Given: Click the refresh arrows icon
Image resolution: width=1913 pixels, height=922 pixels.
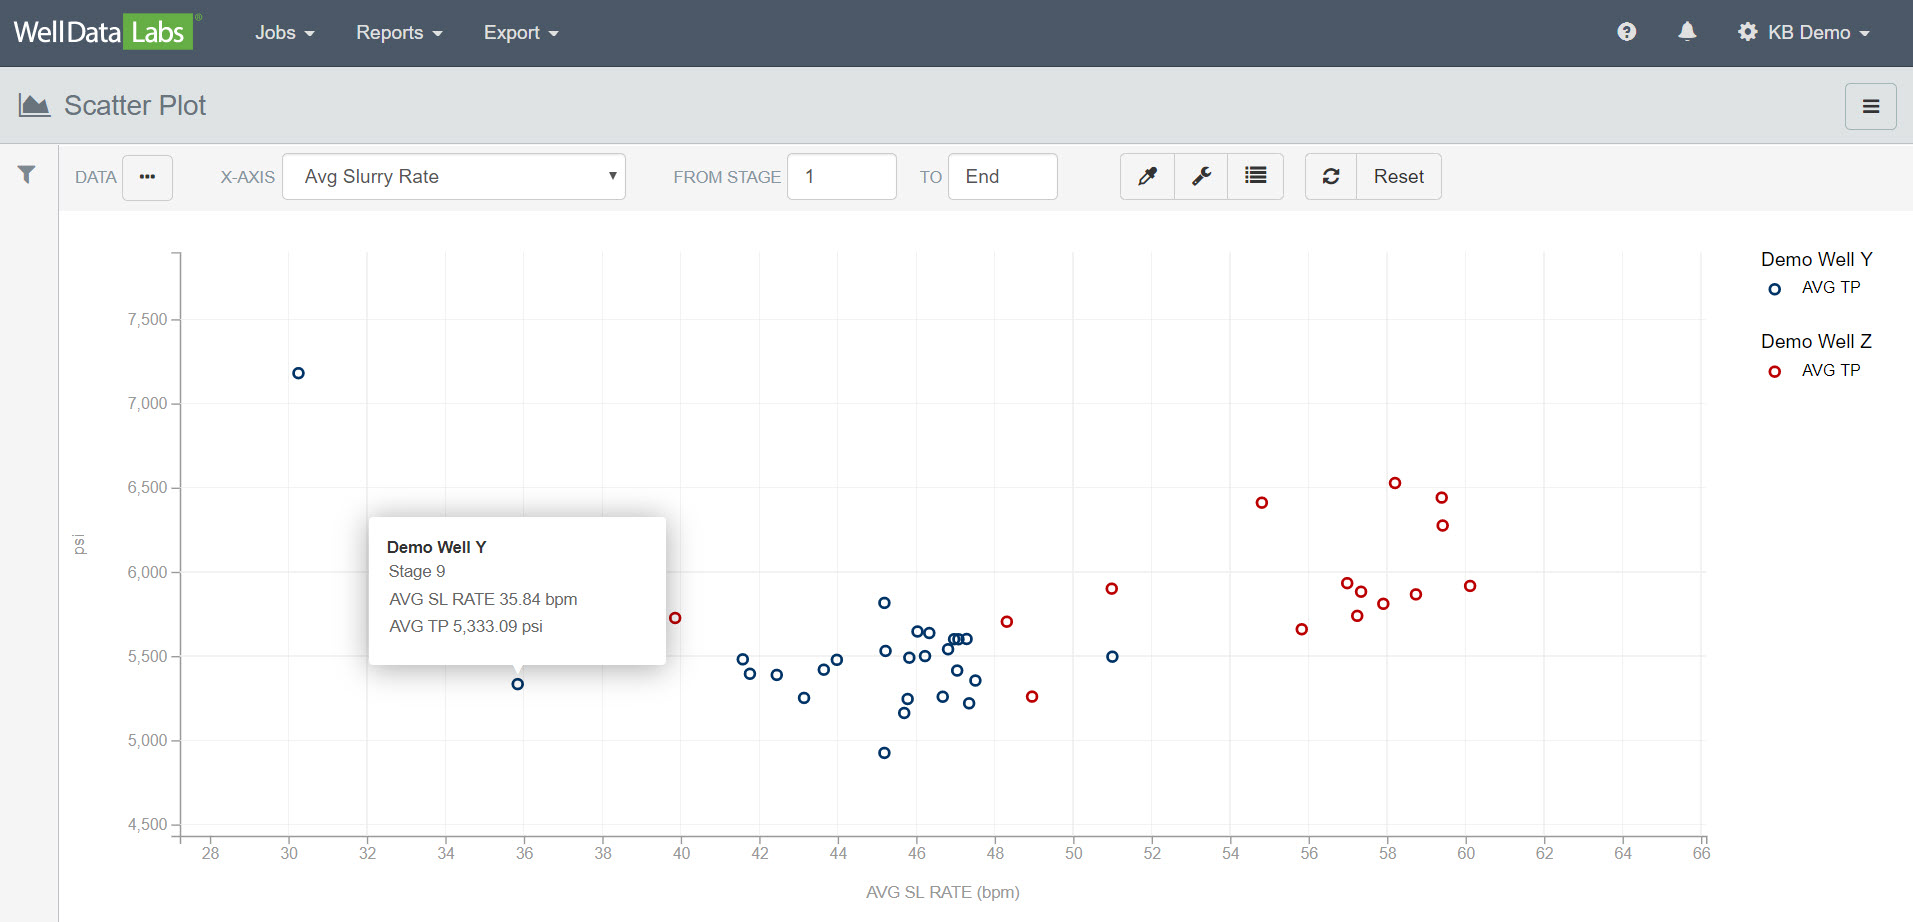Looking at the screenshot, I should point(1331,177).
